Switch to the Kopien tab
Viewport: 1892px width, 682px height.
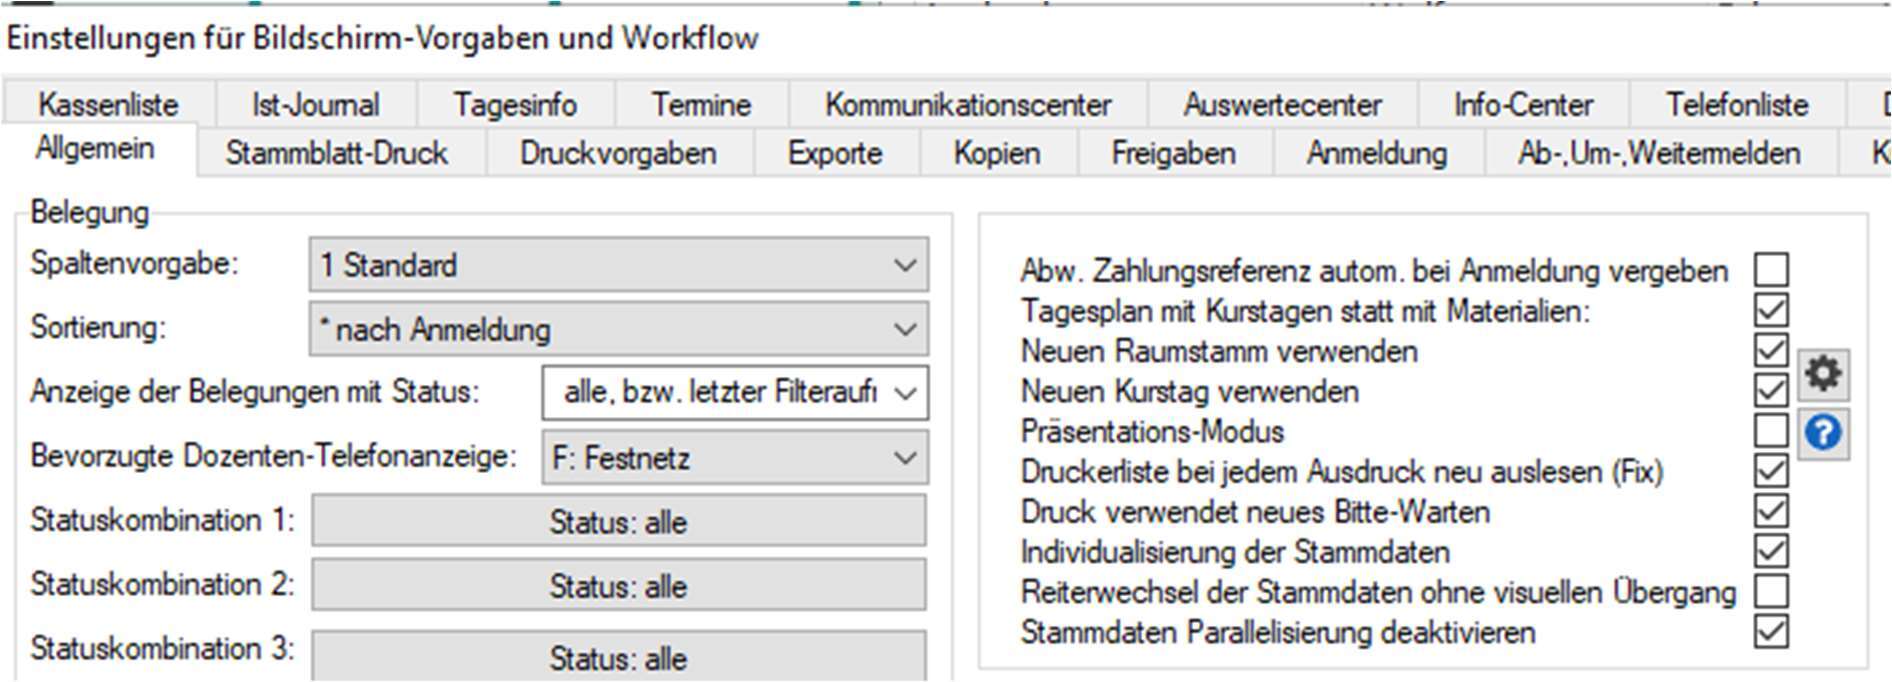pos(997,153)
